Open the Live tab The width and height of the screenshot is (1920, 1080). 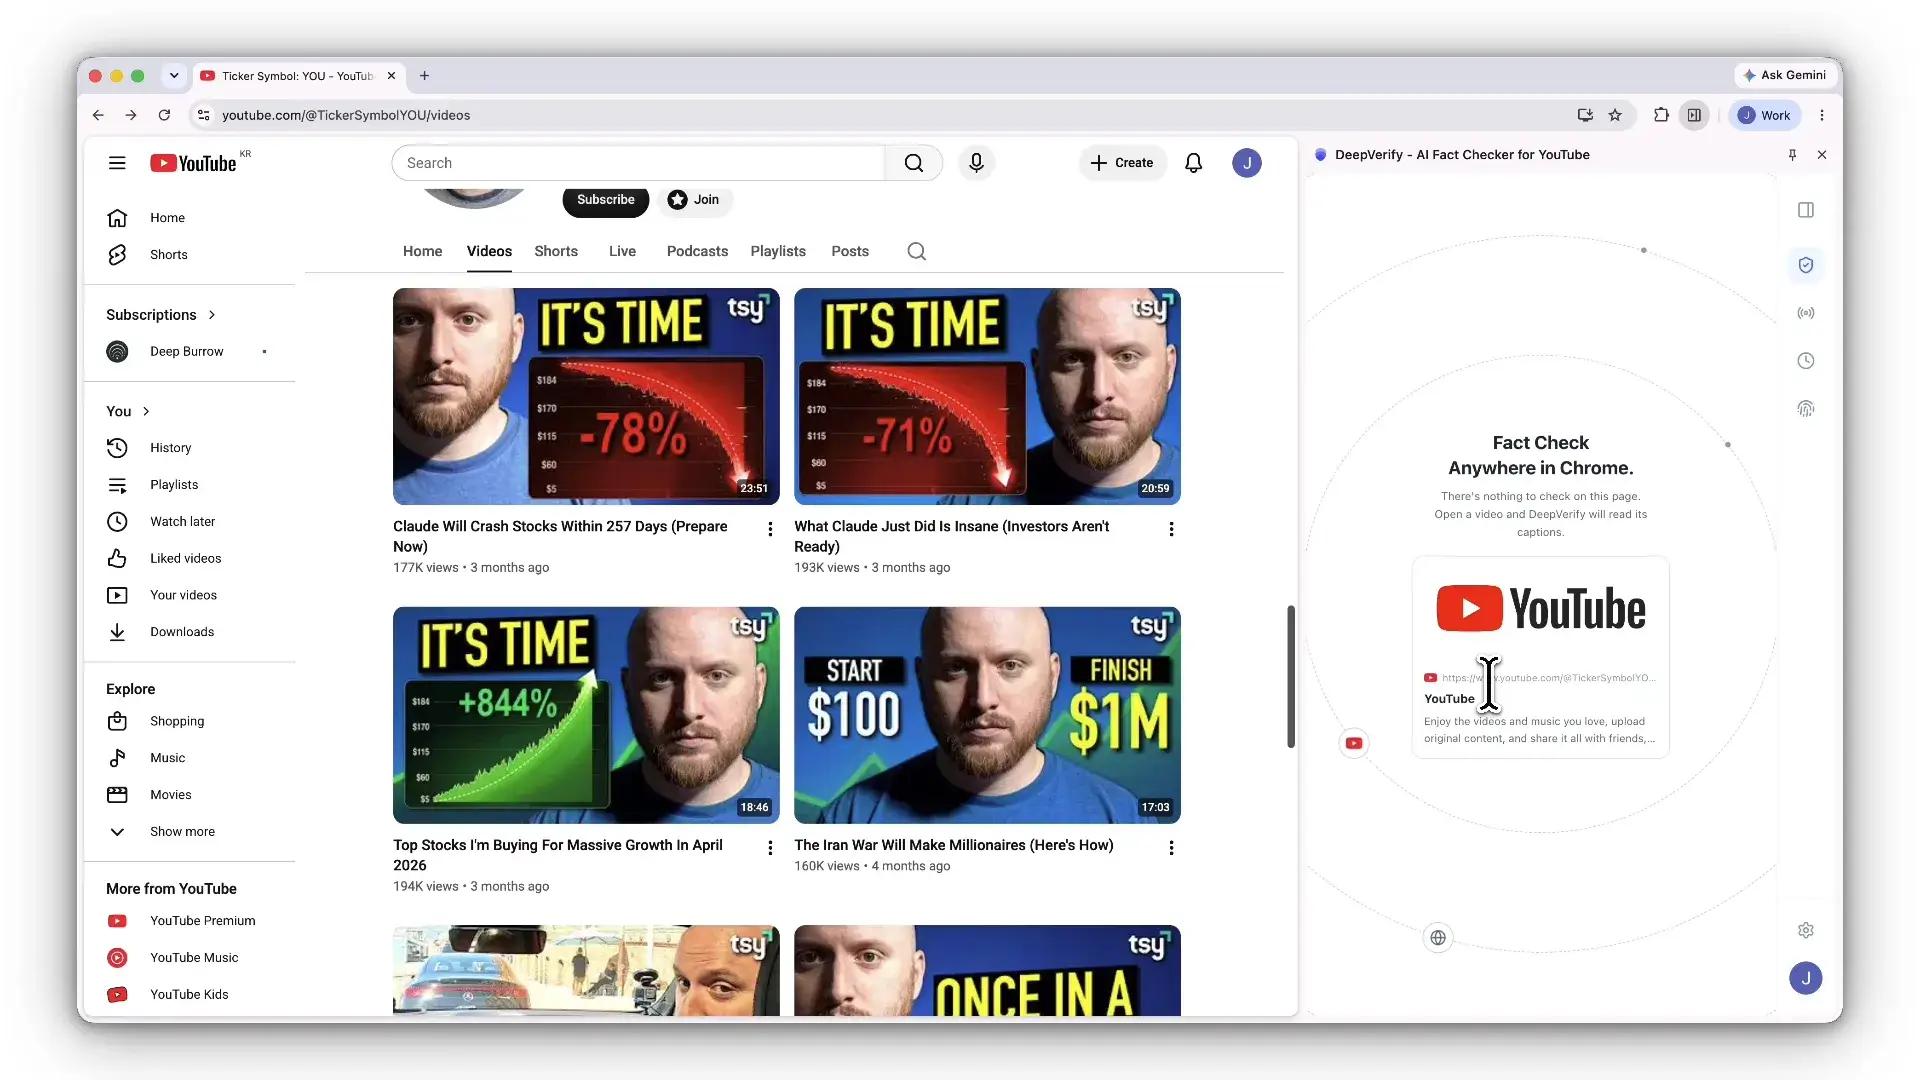coord(622,252)
